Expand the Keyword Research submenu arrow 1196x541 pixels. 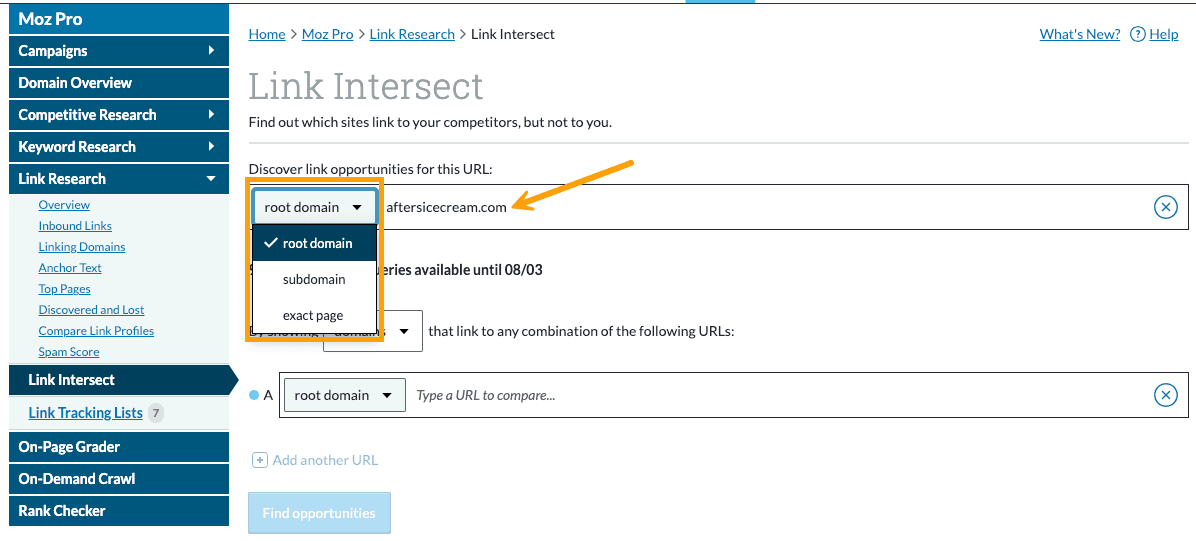(211, 147)
